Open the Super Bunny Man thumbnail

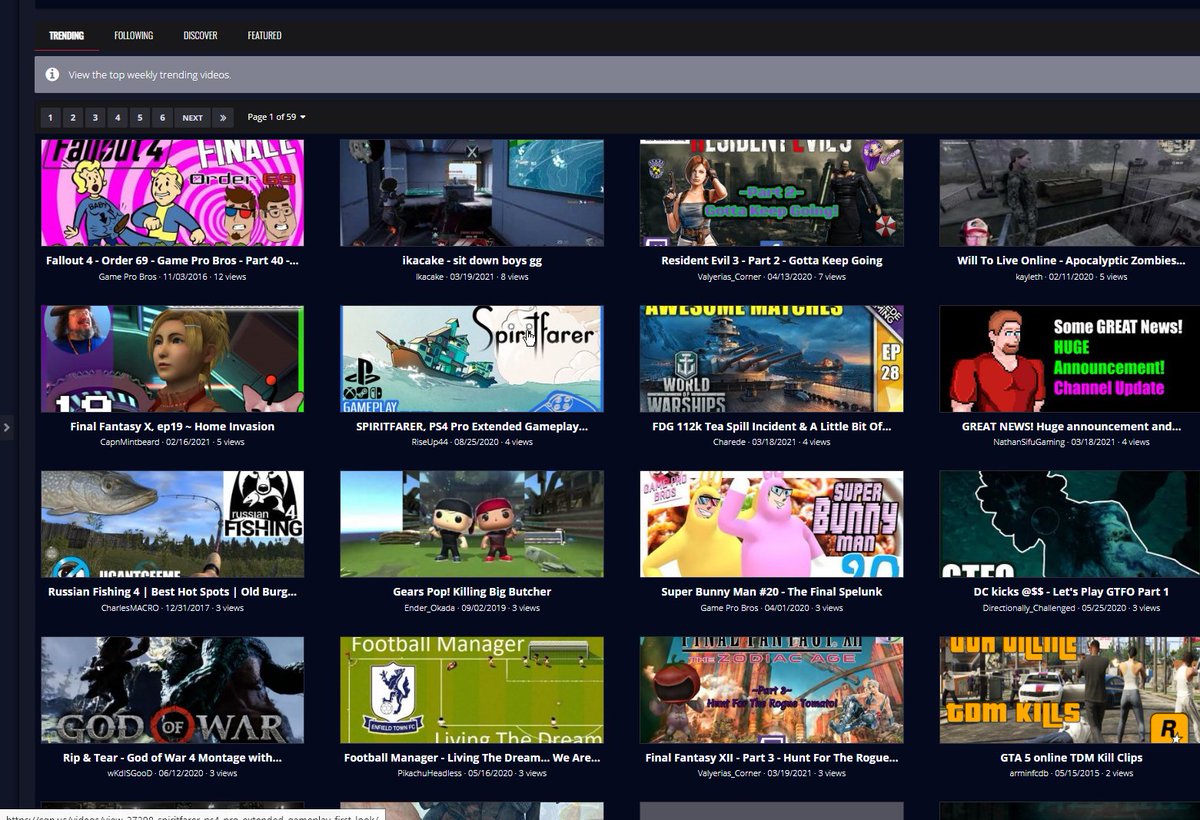(772, 524)
